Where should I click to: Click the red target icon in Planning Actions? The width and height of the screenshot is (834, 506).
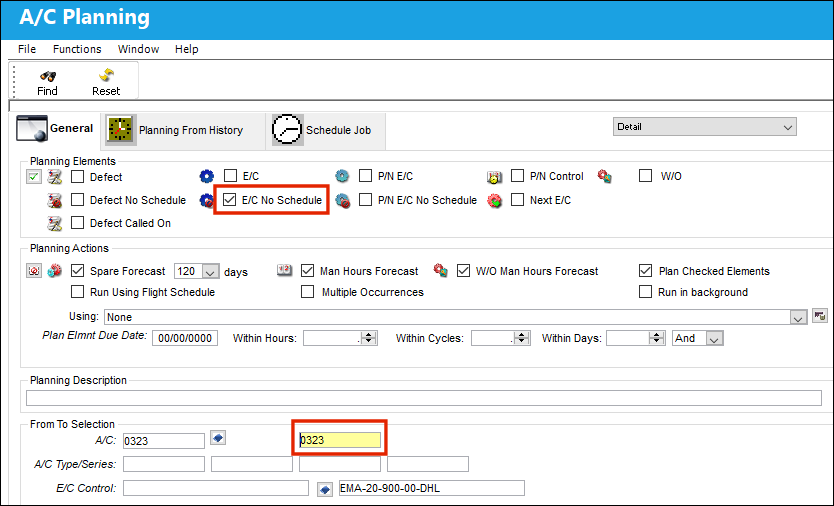[x=34, y=271]
